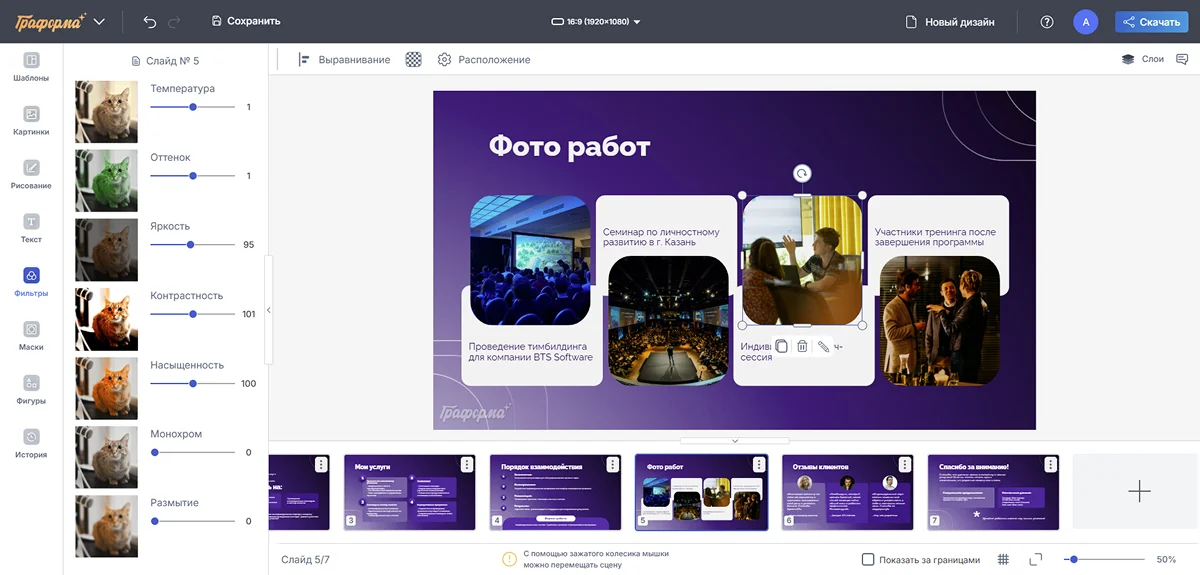This screenshot has height=575, width=1200.
Task: Open options menu of slide 3 thumbnail
Action: tap(467, 465)
